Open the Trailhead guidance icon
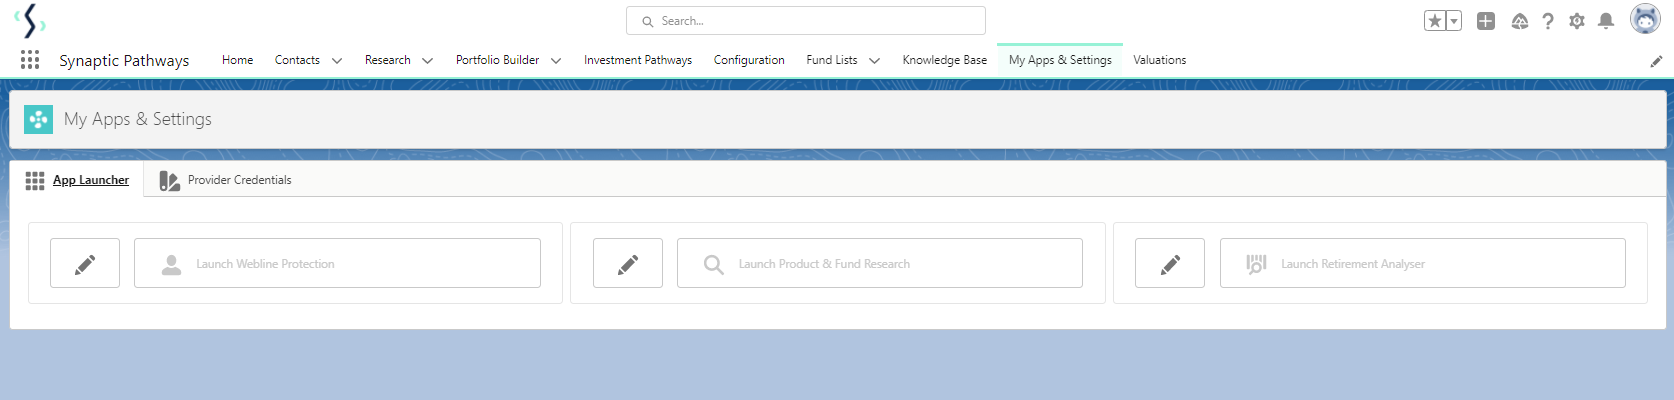Screen dimensions: 1674x400 coord(1519,21)
